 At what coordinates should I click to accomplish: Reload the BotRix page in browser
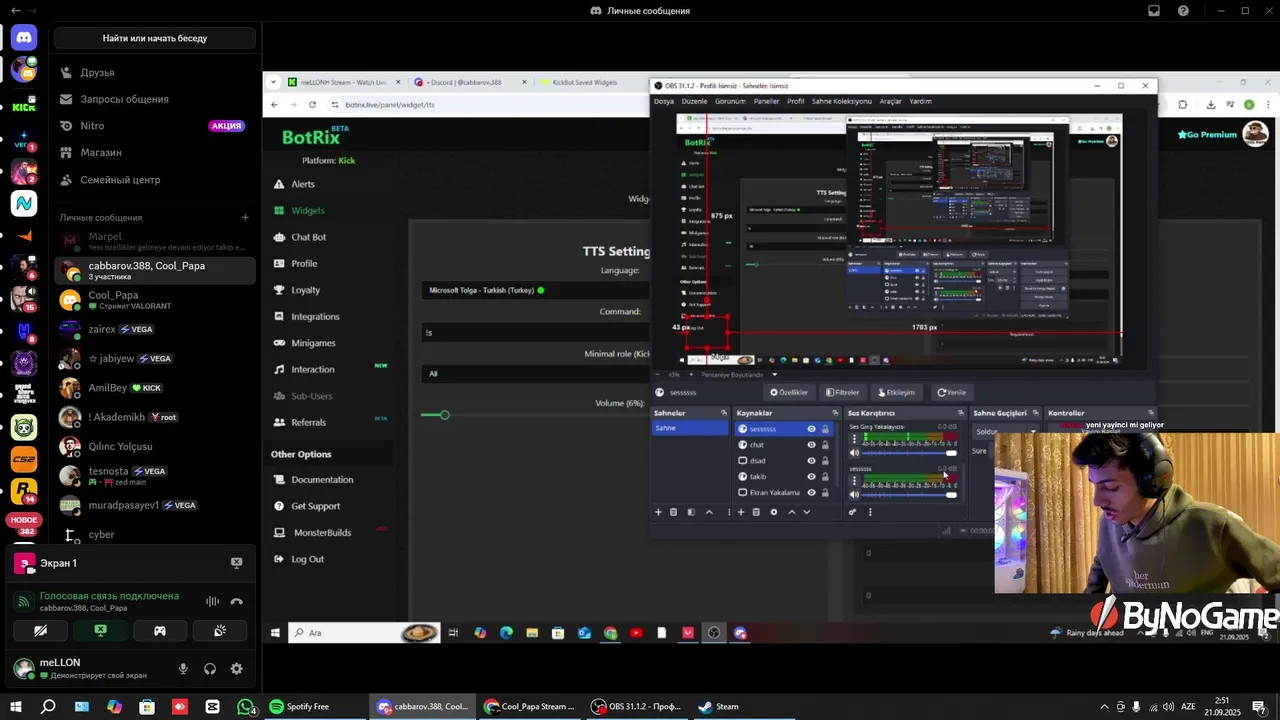tap(312, 104)
